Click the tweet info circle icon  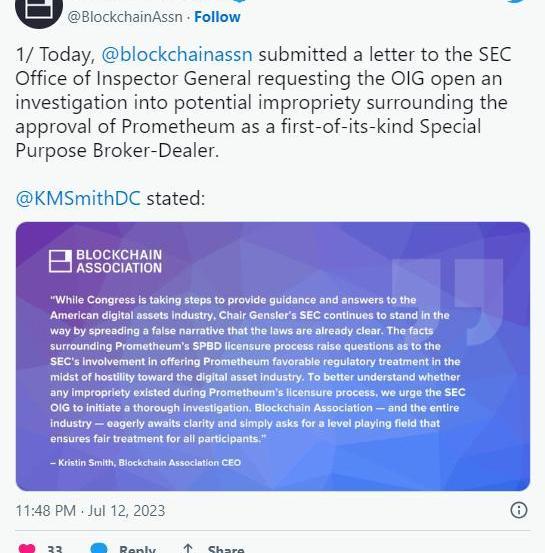(519, 510)
